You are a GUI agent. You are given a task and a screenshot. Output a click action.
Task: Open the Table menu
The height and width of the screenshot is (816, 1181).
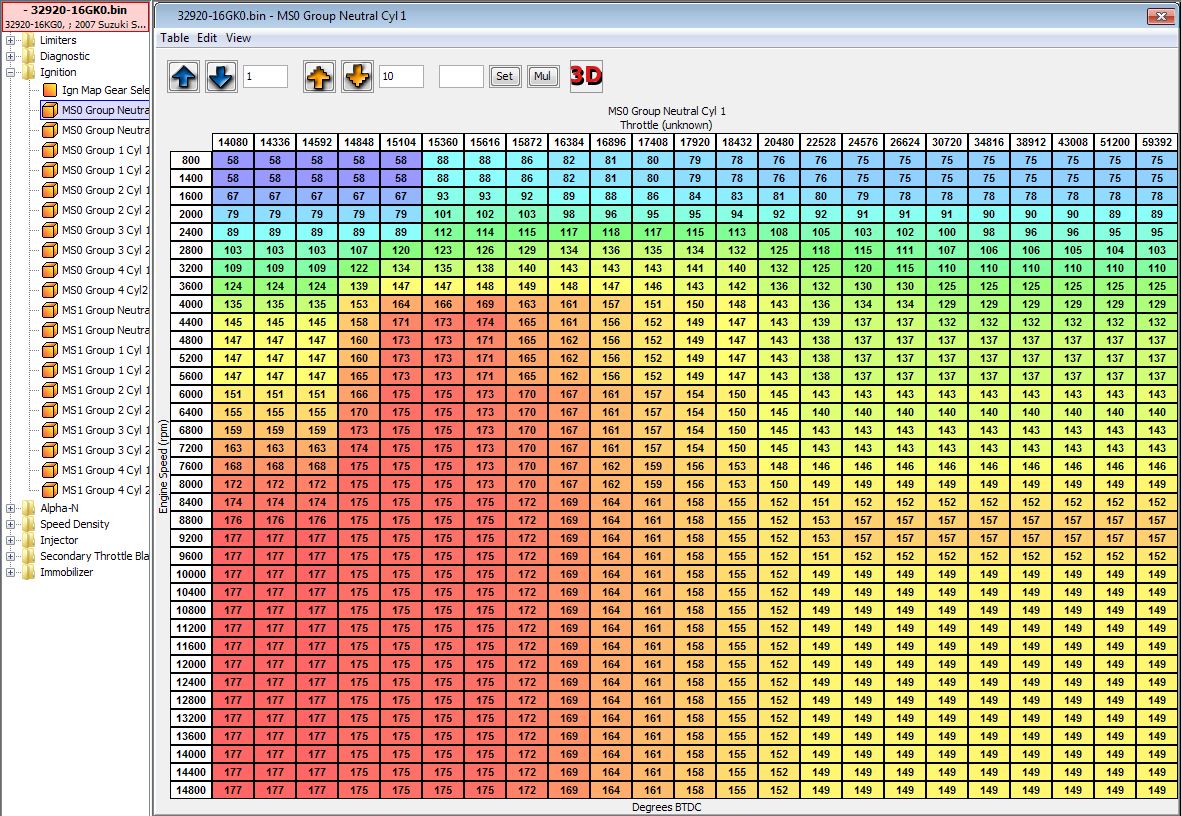pos(175,38)
